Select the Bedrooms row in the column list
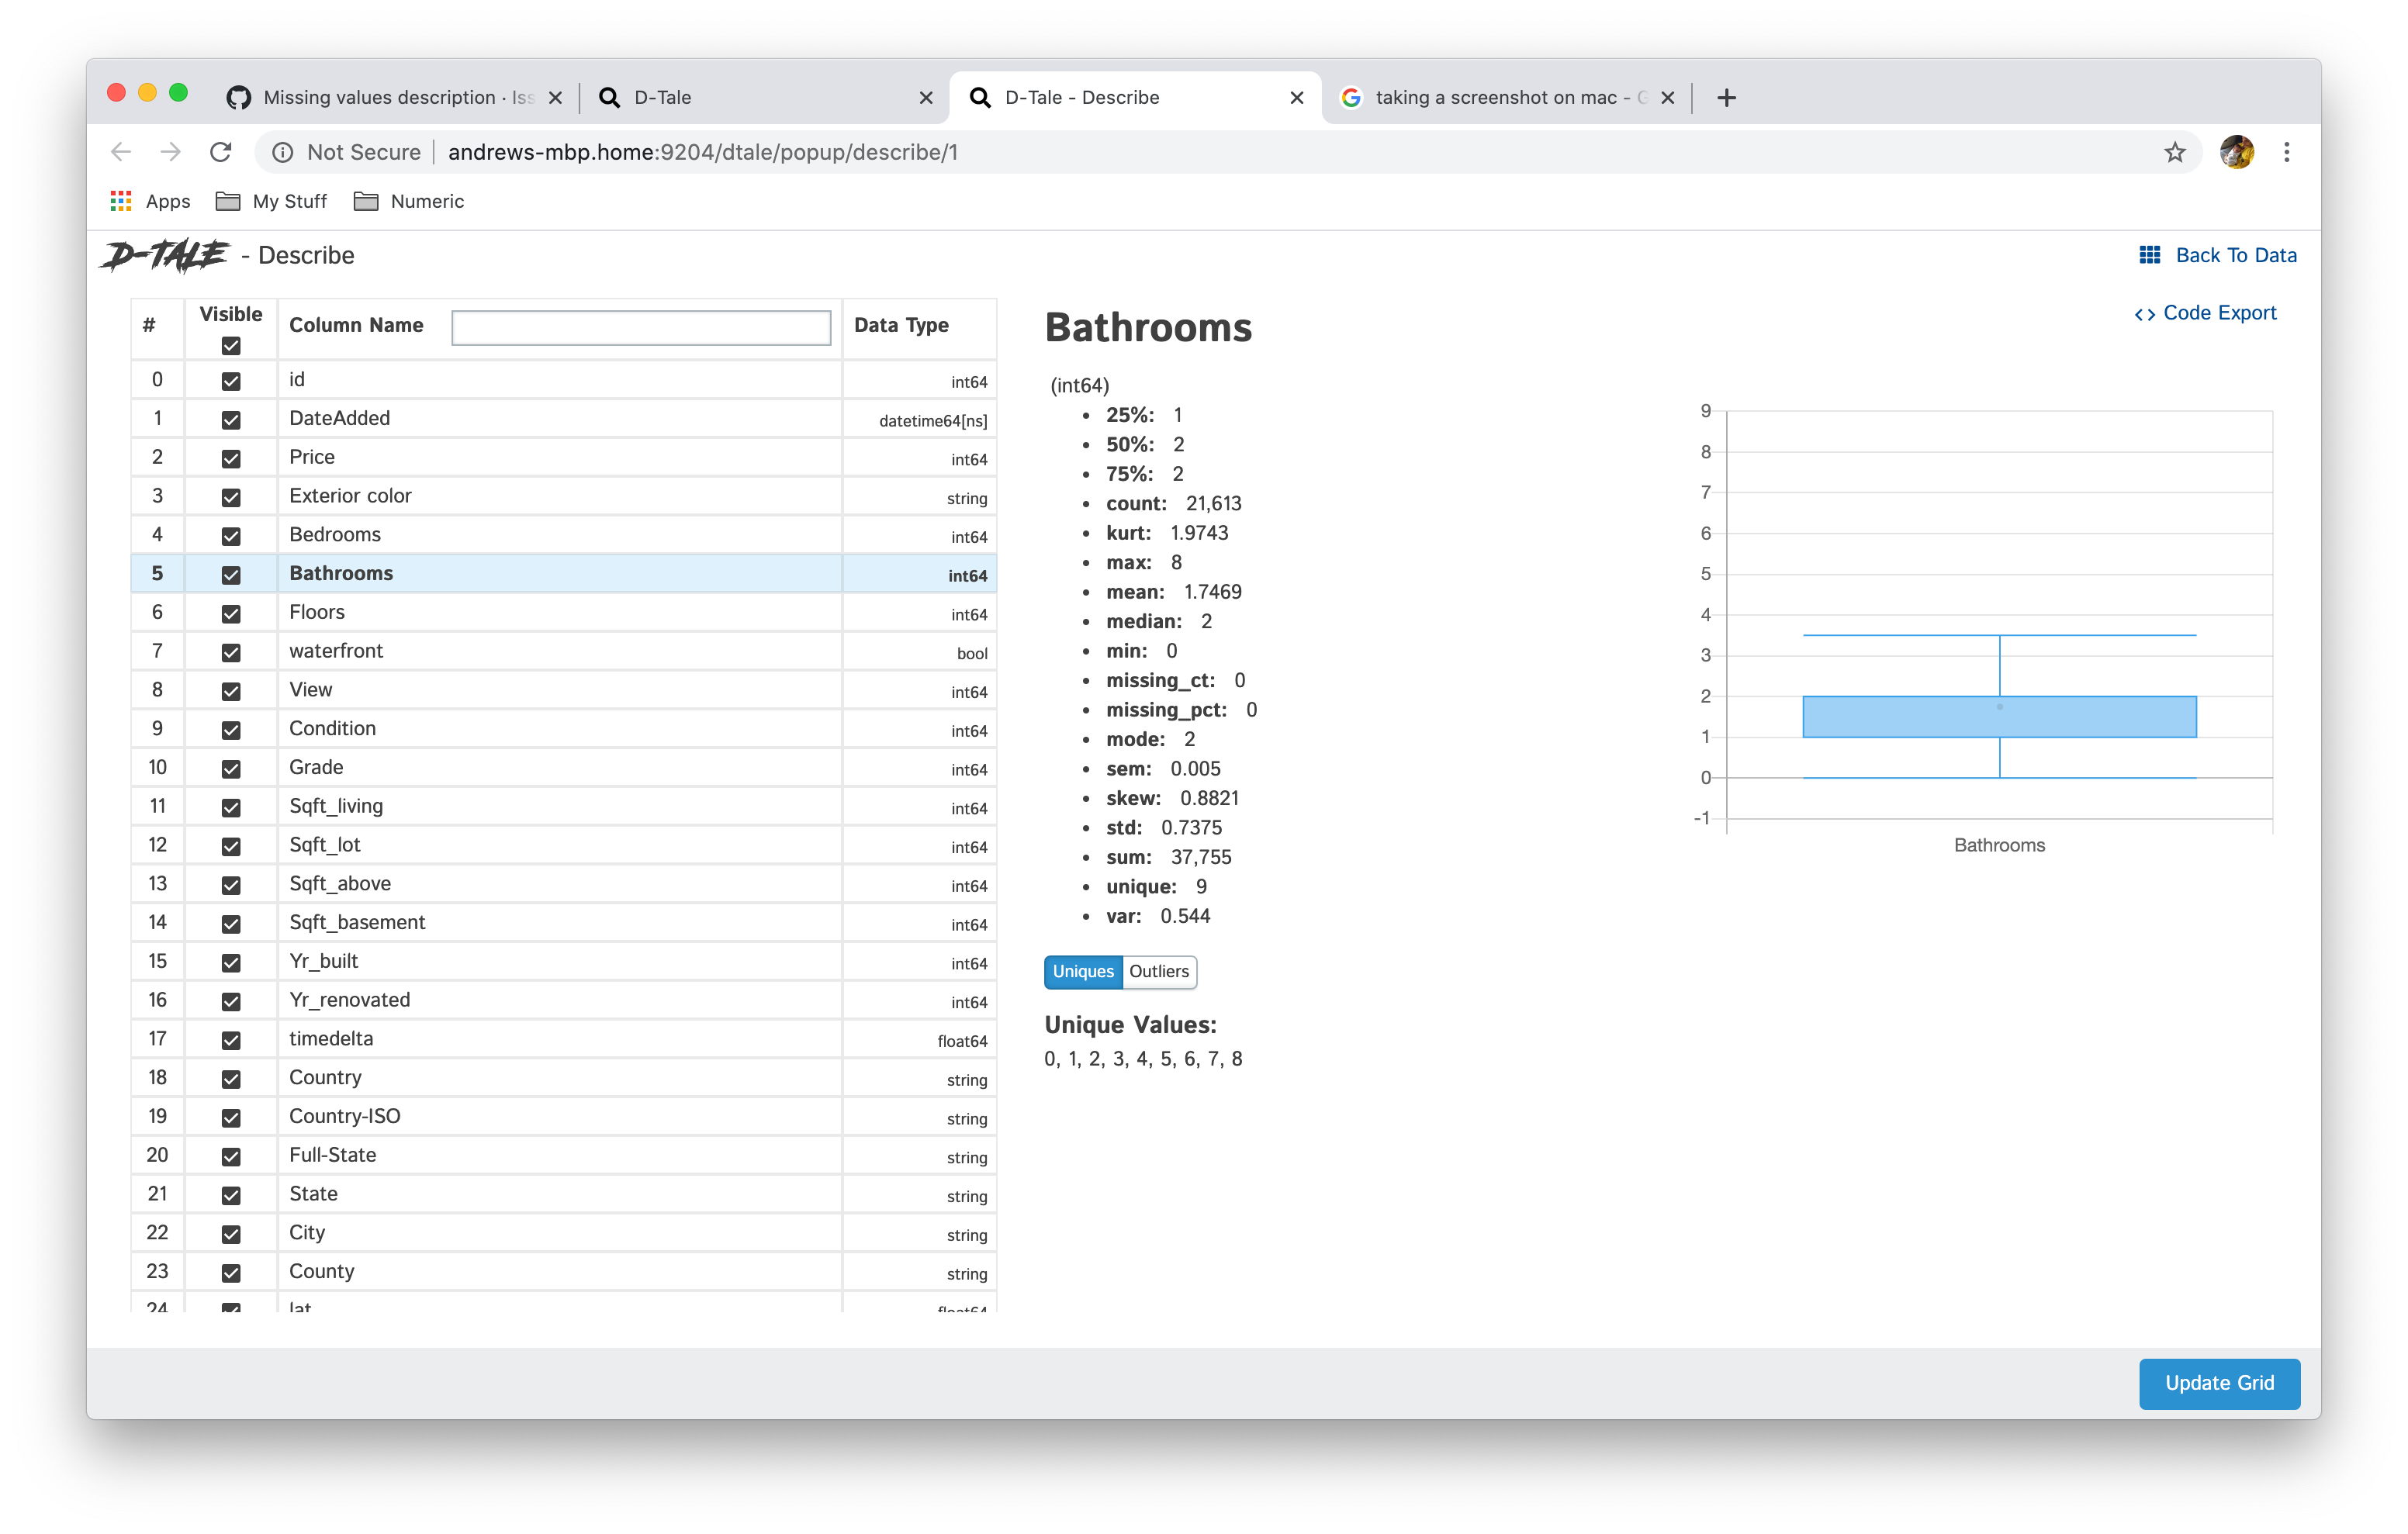Viewport: 2408px width, 1534px height. [564, 535]
